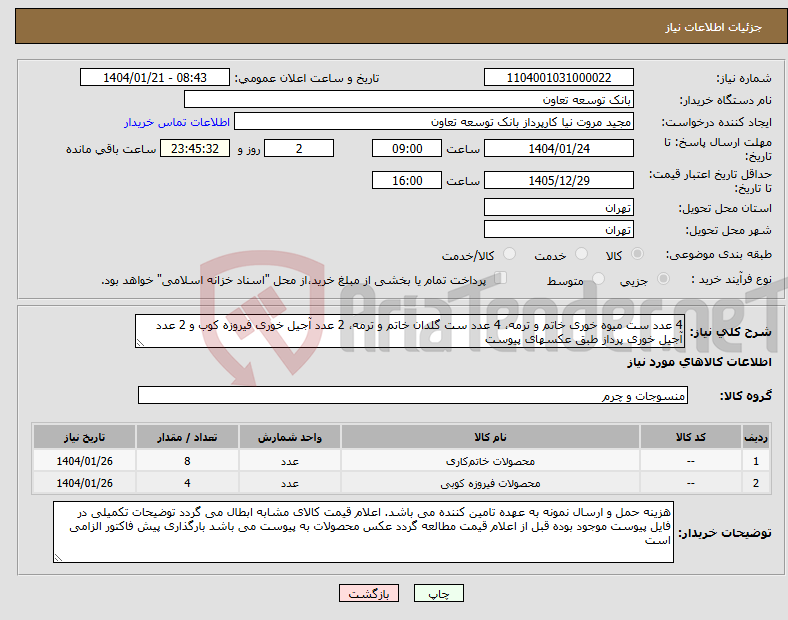This screenshot has width=788, height=620.
Task: Click the unit عدد in row 1
Action: click(289, 461)
